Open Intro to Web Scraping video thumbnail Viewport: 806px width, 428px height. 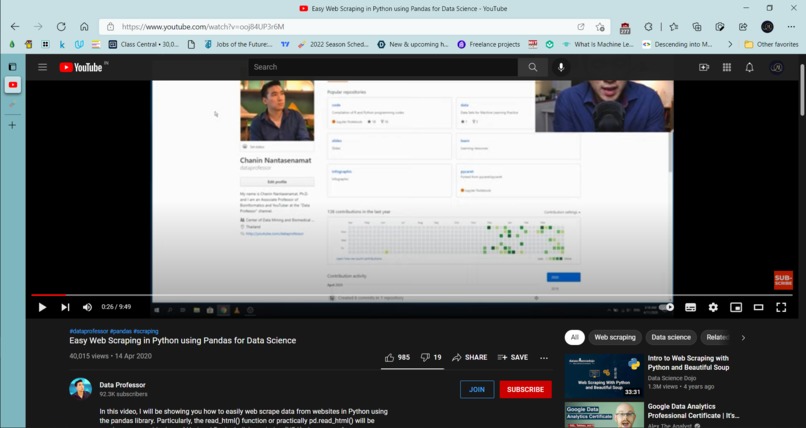coord(604,376)
